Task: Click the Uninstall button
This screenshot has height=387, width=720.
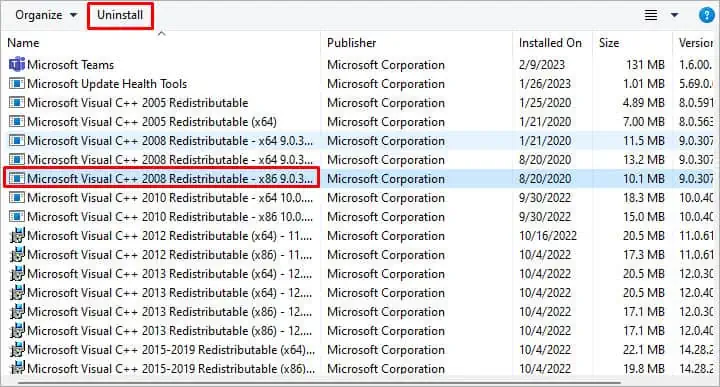Action: 120,15
